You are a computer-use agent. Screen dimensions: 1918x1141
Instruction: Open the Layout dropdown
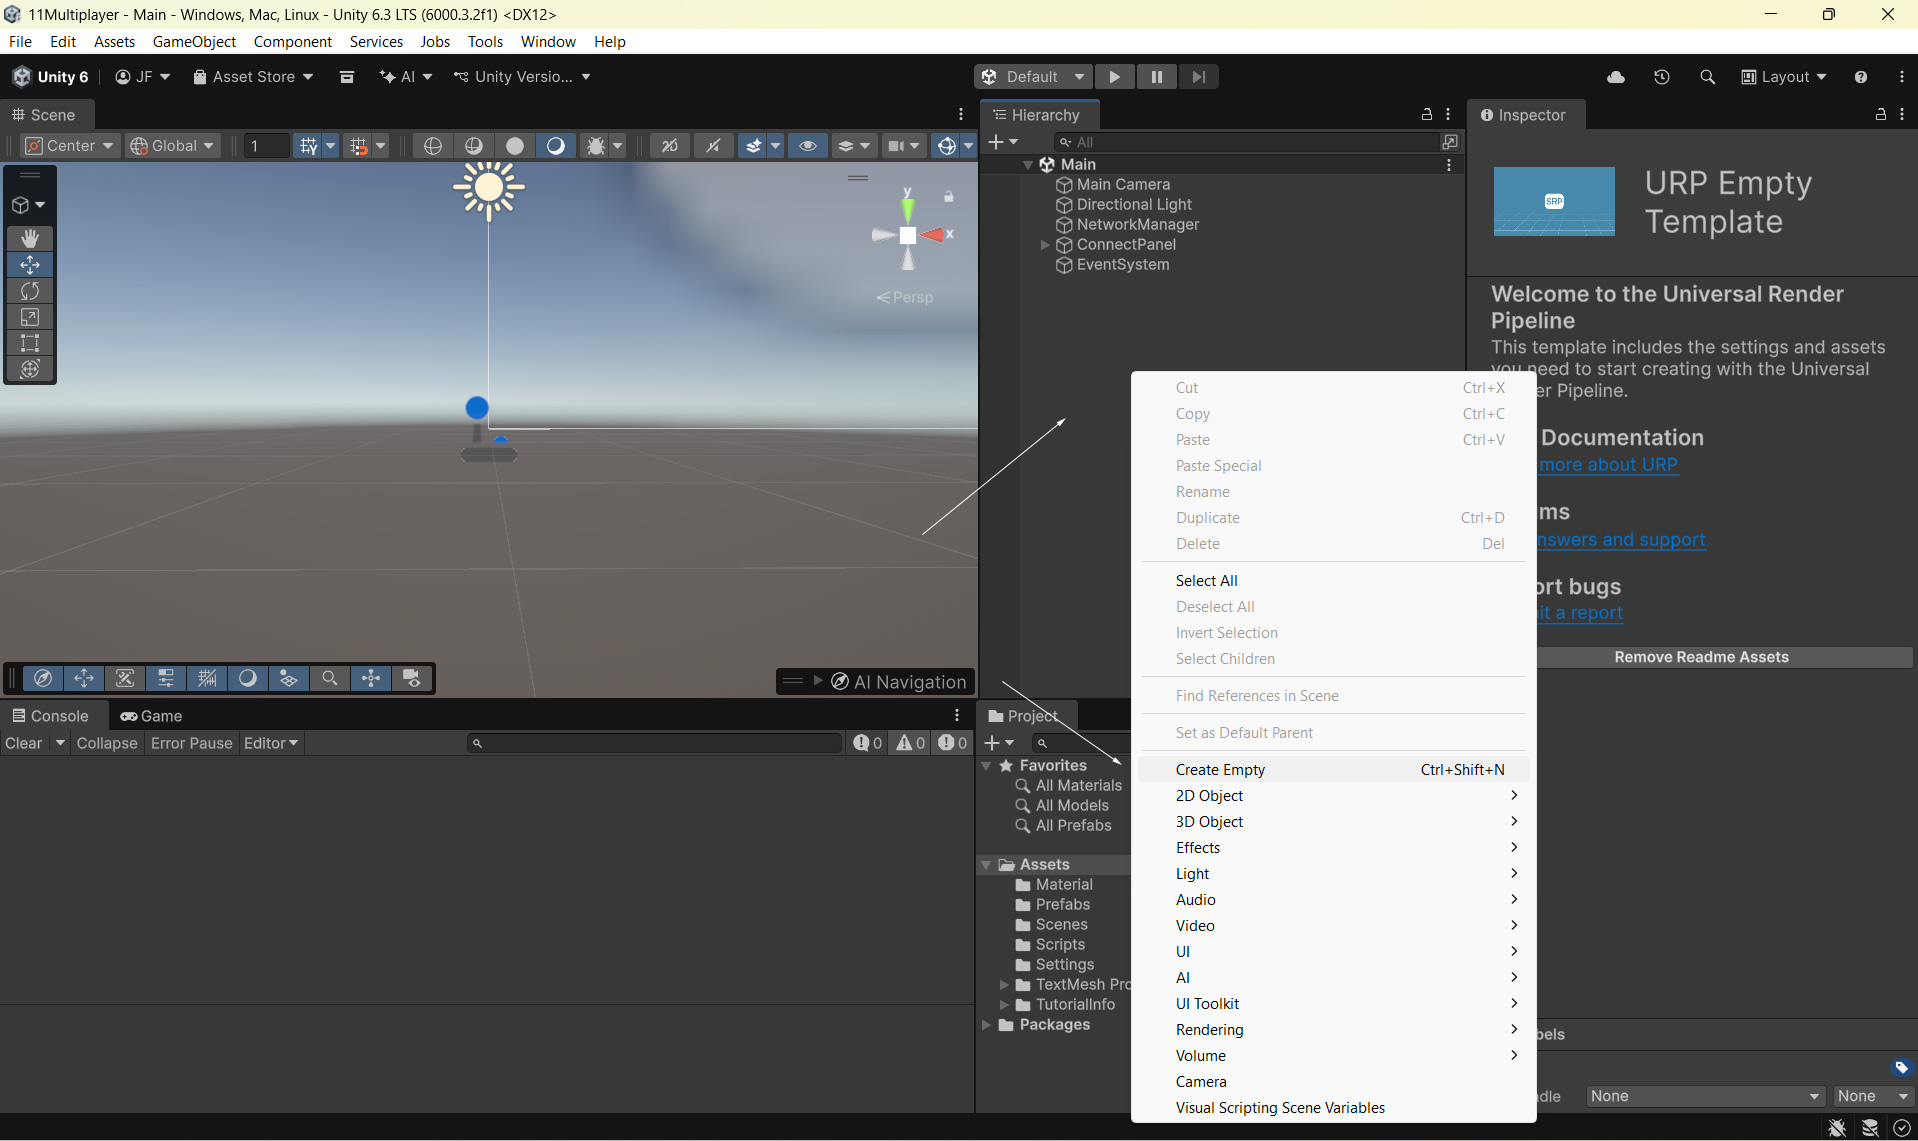[x=1784, y=77]
